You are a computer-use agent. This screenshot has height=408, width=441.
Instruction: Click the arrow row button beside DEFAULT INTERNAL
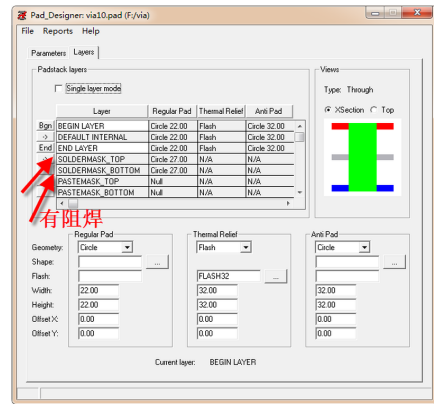pyautogui.click(x=45, y=137)
